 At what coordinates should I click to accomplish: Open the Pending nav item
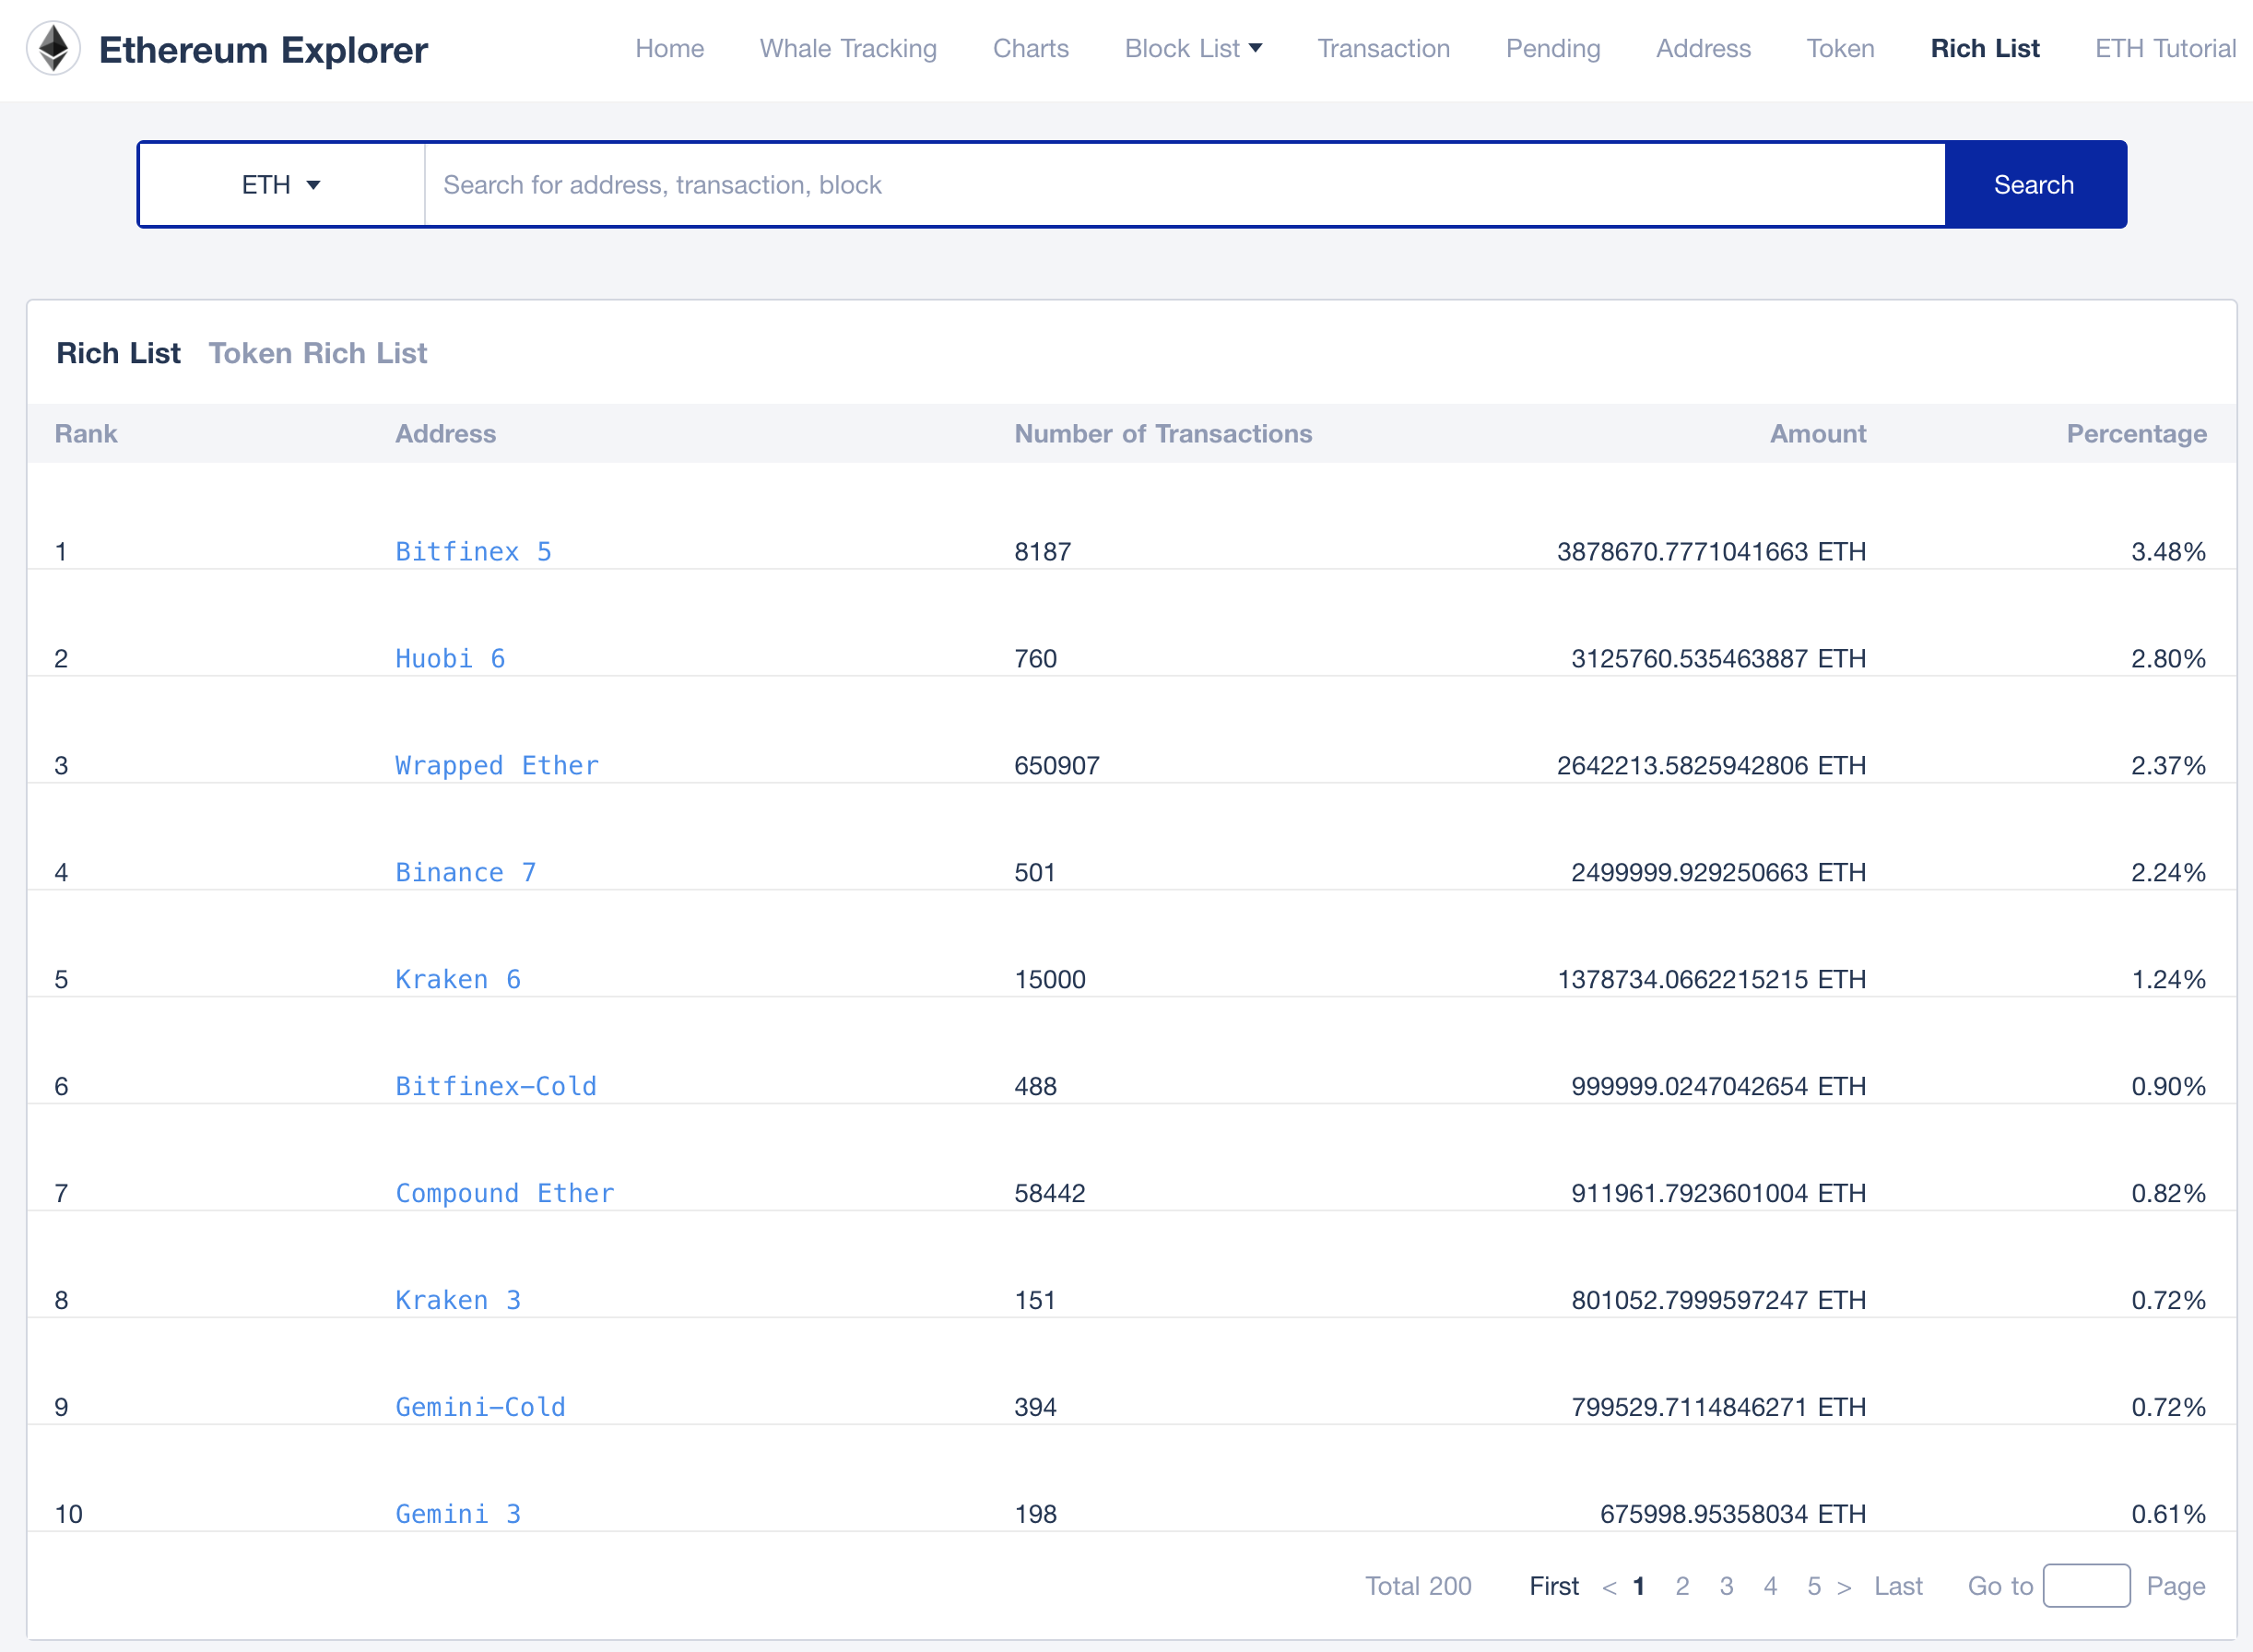coord(1553,48)
